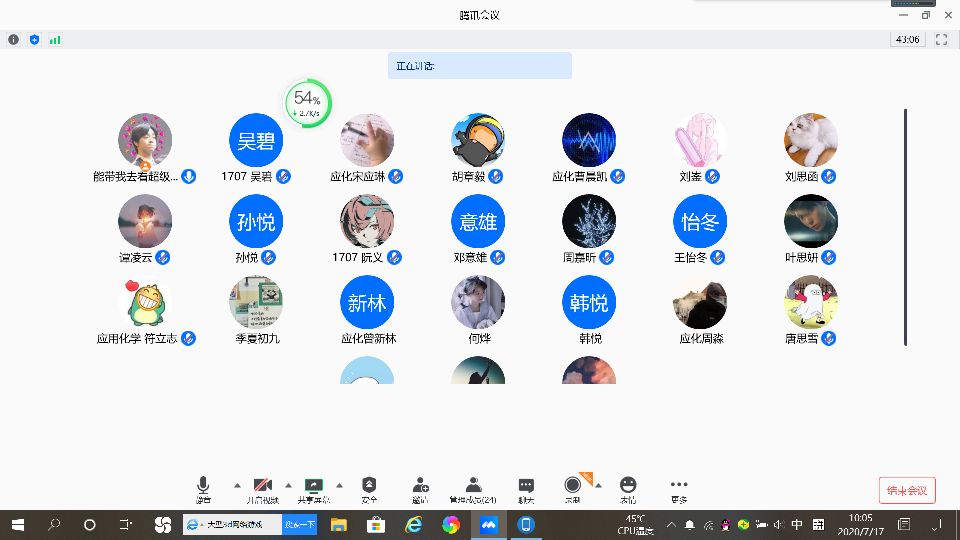Screen dimensions: 960x540
Task: Expand the microphone audio options arrow
Action: 237,484
